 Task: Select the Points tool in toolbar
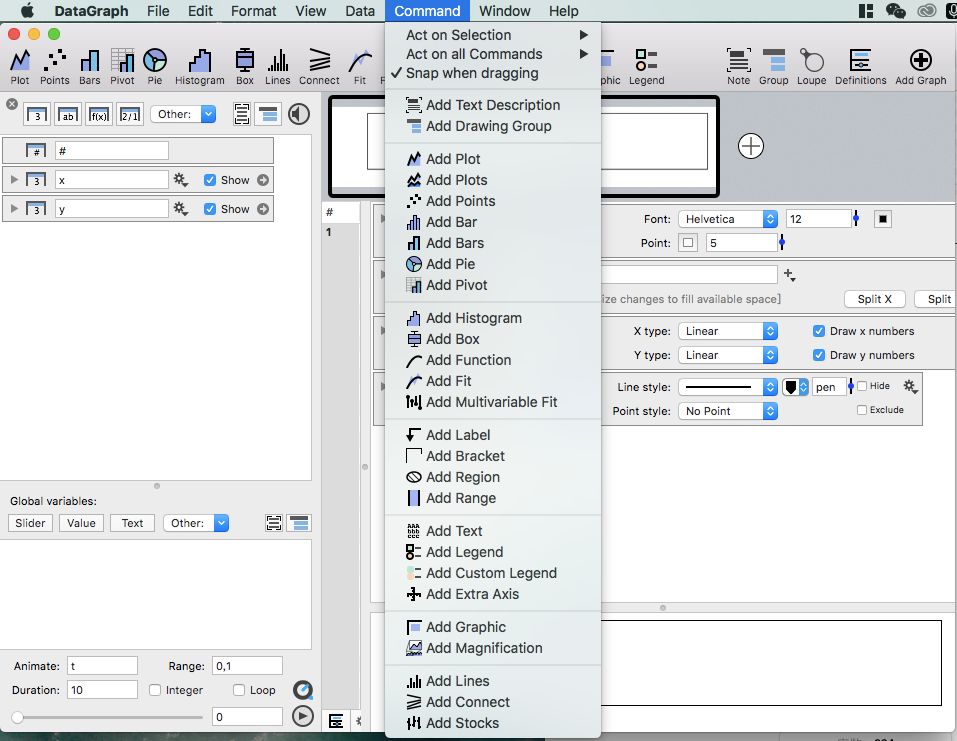click(54, 67)
